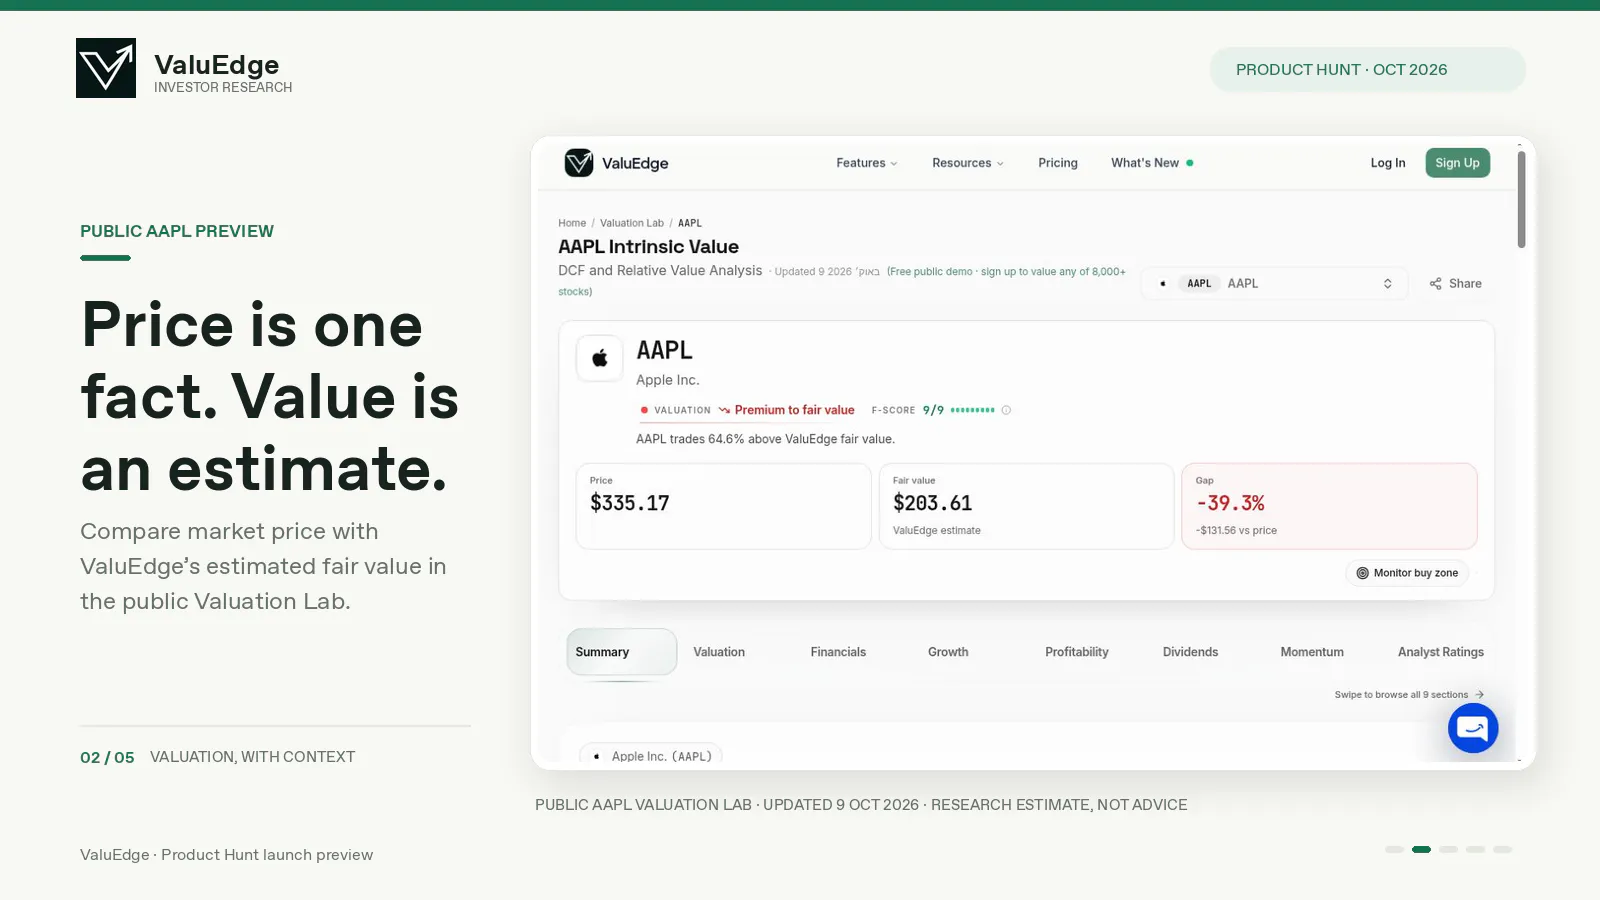This screenshot has height=900, width=1600.
Task: Go to Home in the breadcrumb
Action: pos(572,223)
